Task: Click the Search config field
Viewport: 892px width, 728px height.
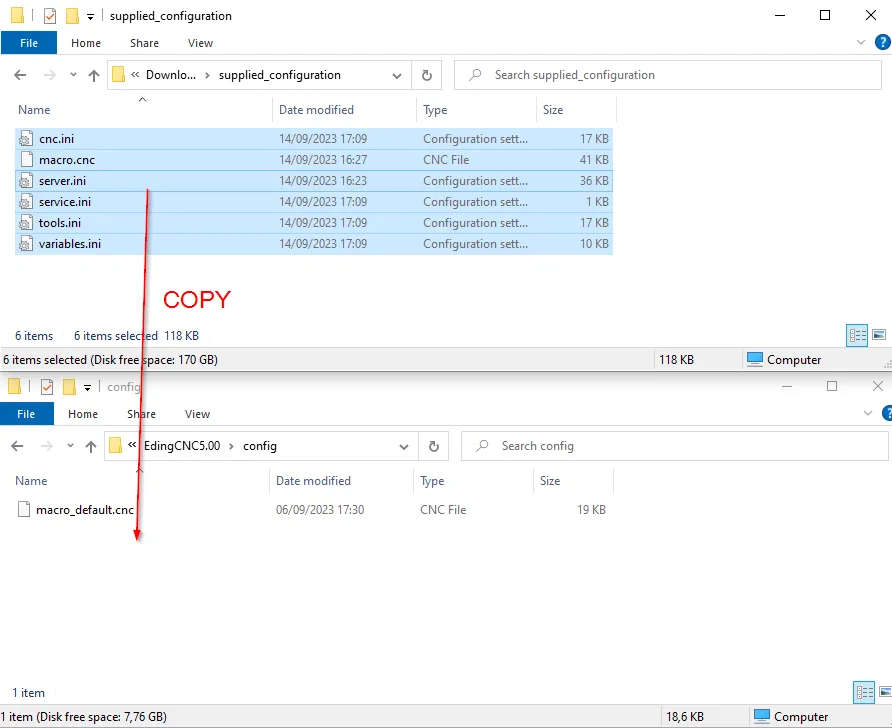Action: (675, 446)
